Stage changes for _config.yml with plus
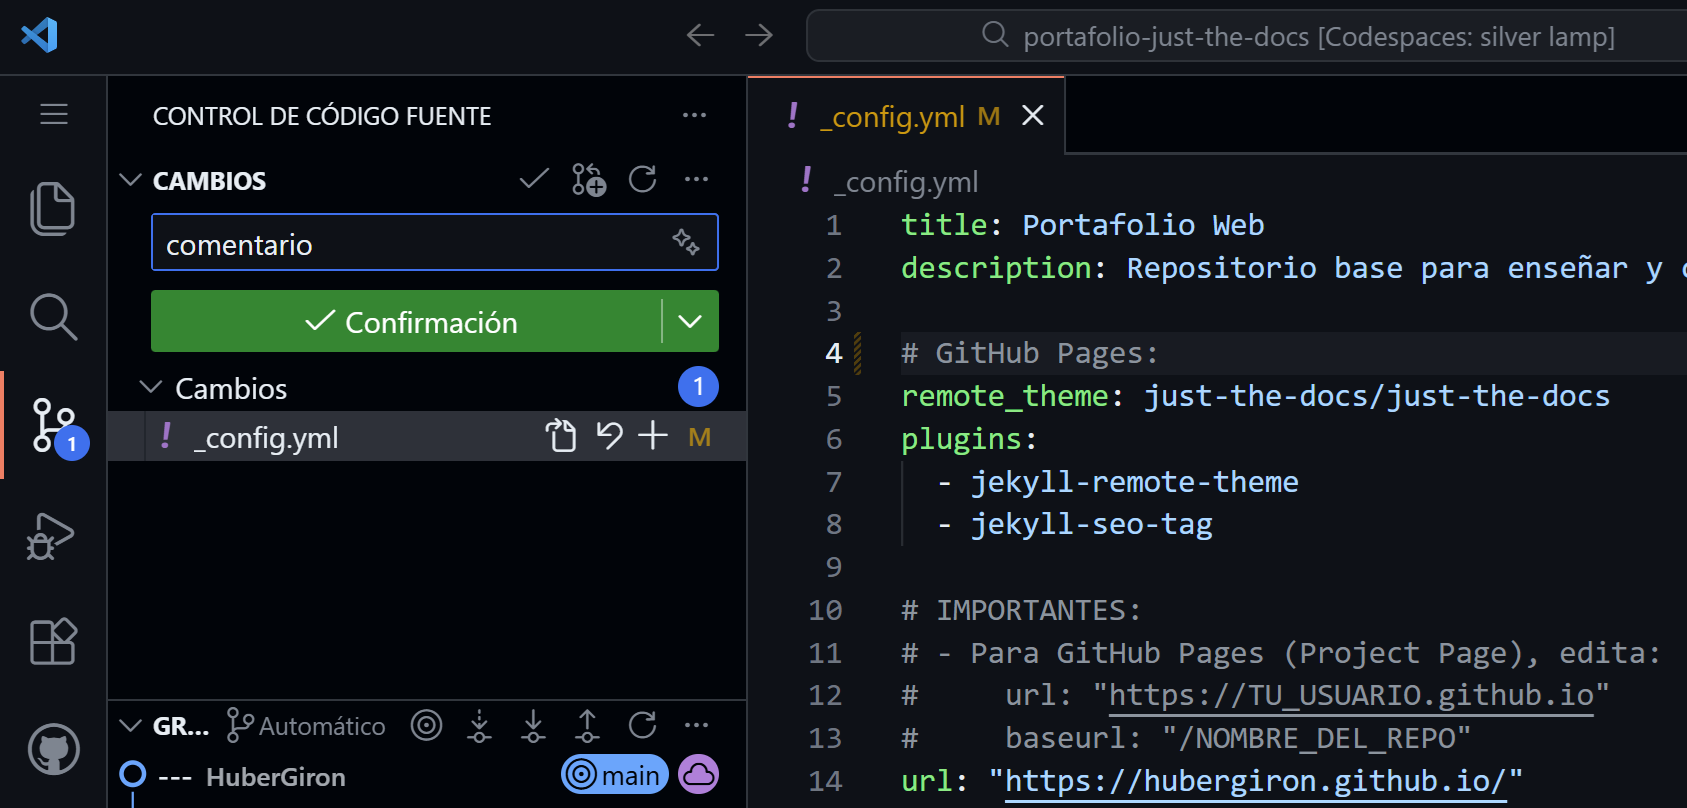 coord(653,435)
